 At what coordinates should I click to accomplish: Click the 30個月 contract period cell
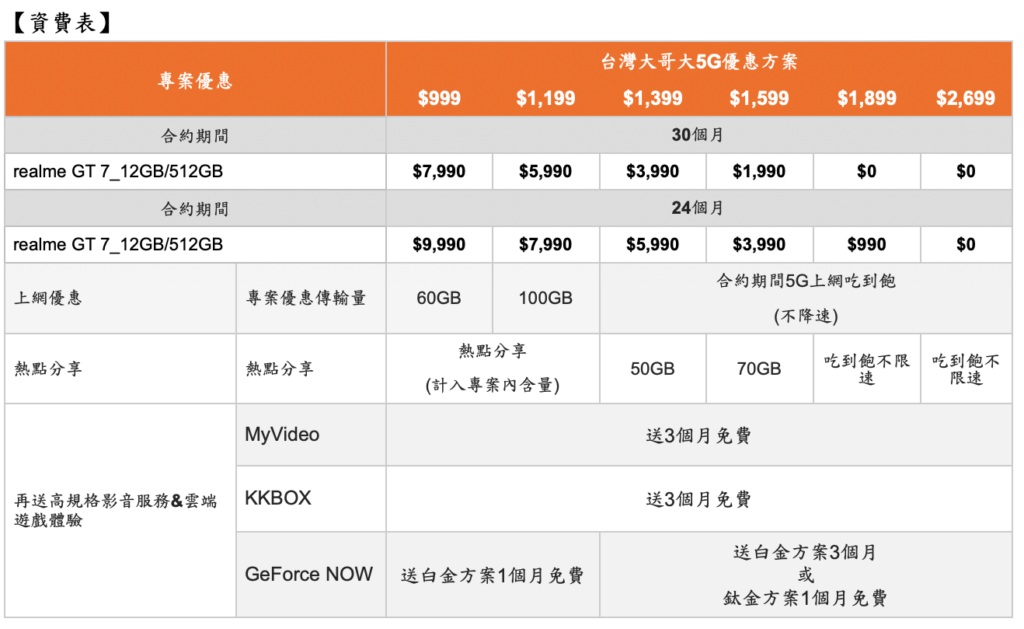pyautogui.click(x=699, y=135)
